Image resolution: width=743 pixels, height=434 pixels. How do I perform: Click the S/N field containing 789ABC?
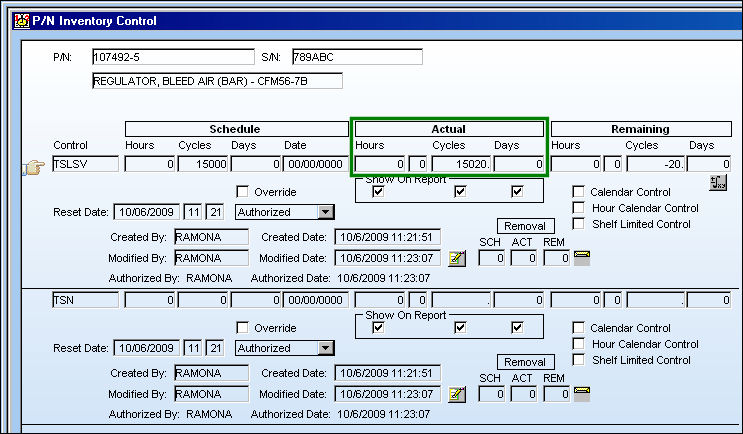[357, 57]
